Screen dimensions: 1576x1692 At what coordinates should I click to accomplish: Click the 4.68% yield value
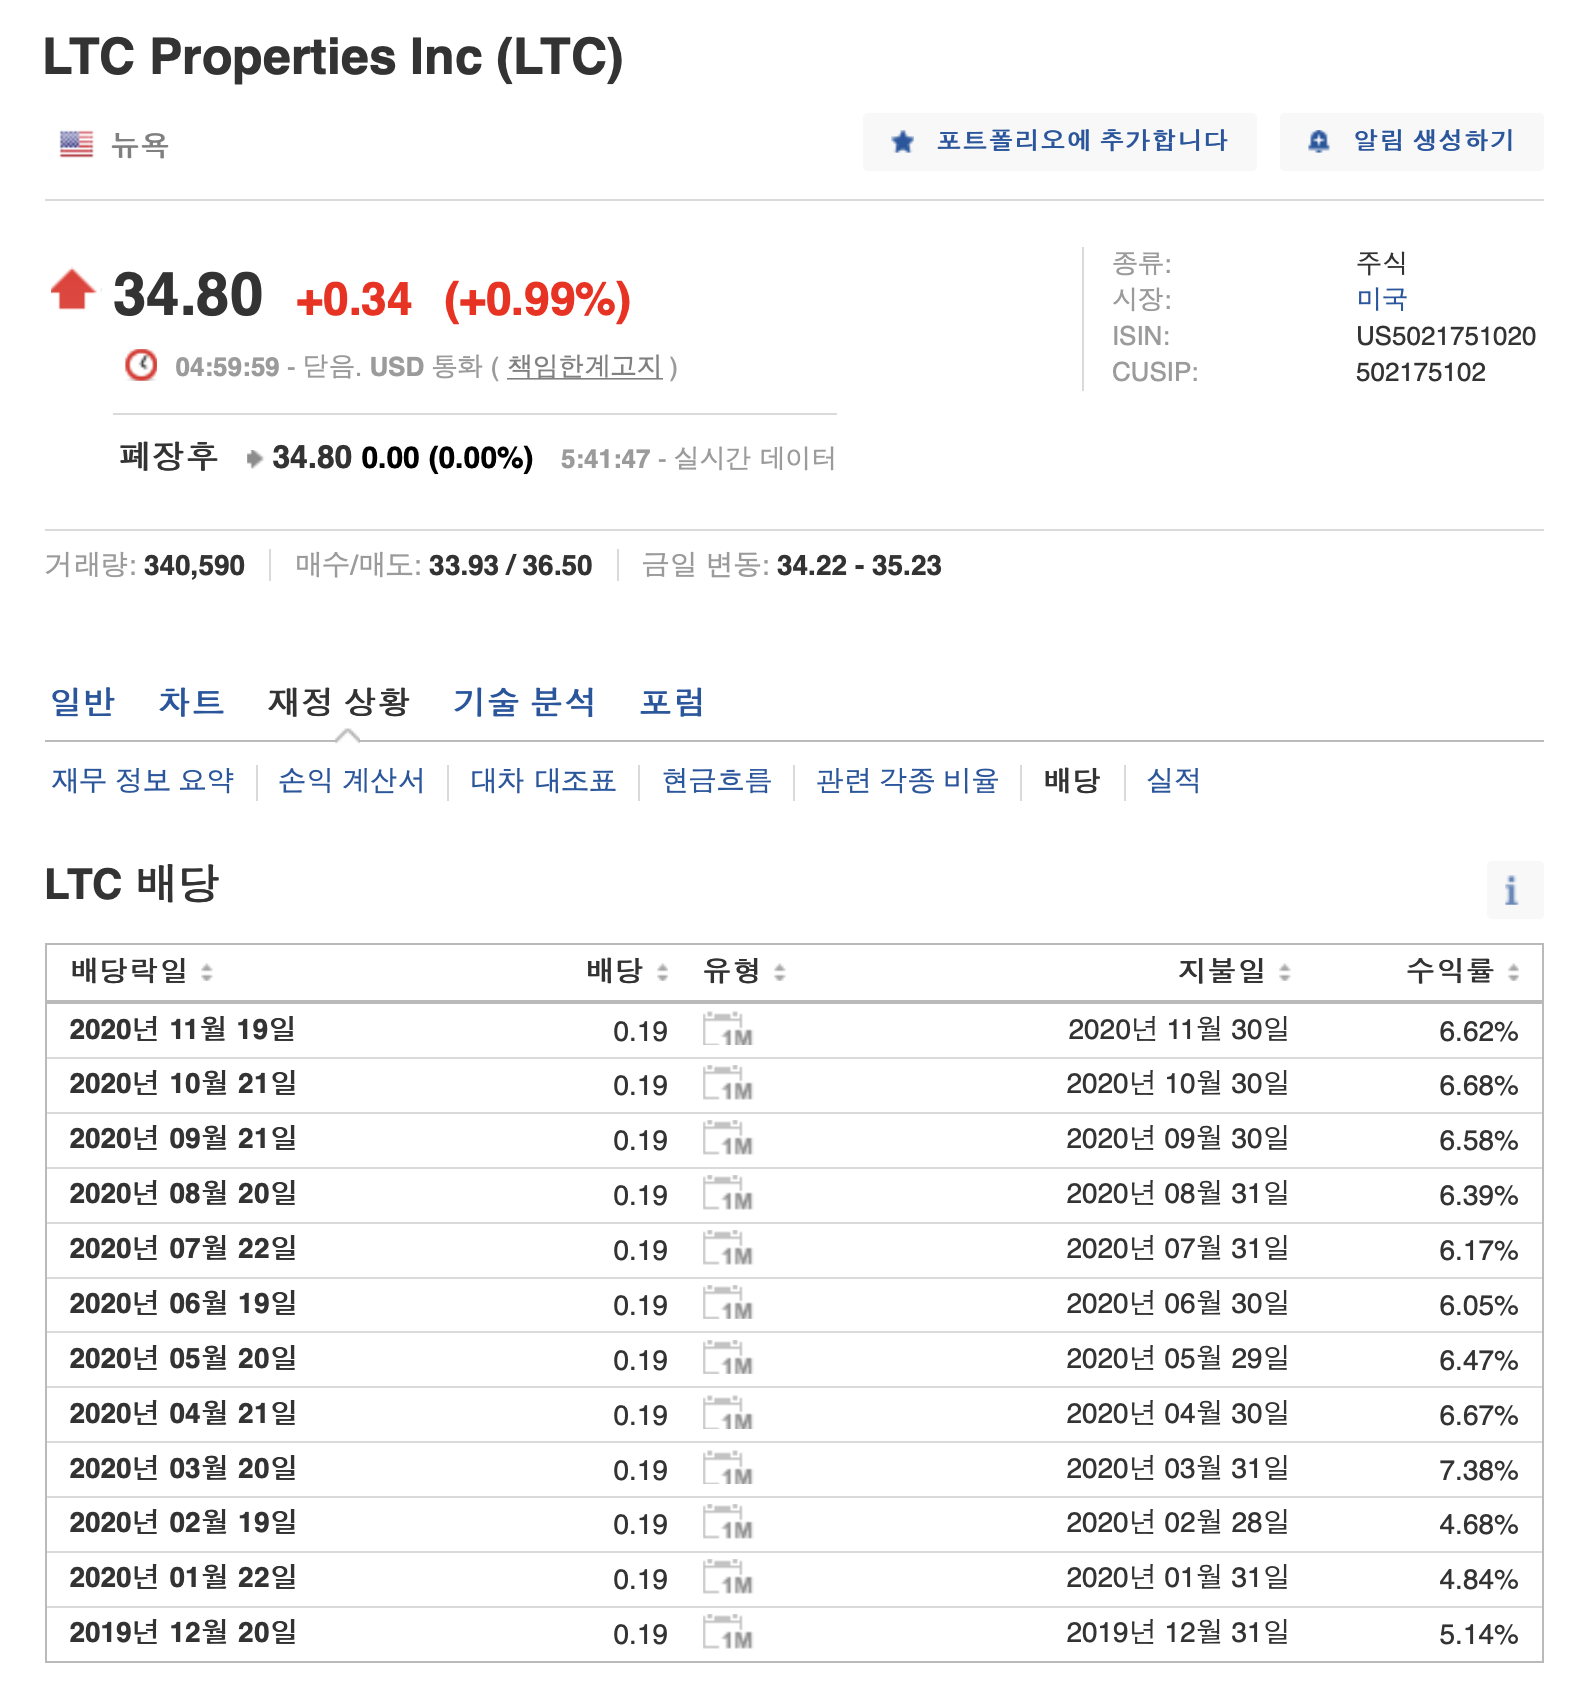pyautogui.click(x=1479, y=1525)
